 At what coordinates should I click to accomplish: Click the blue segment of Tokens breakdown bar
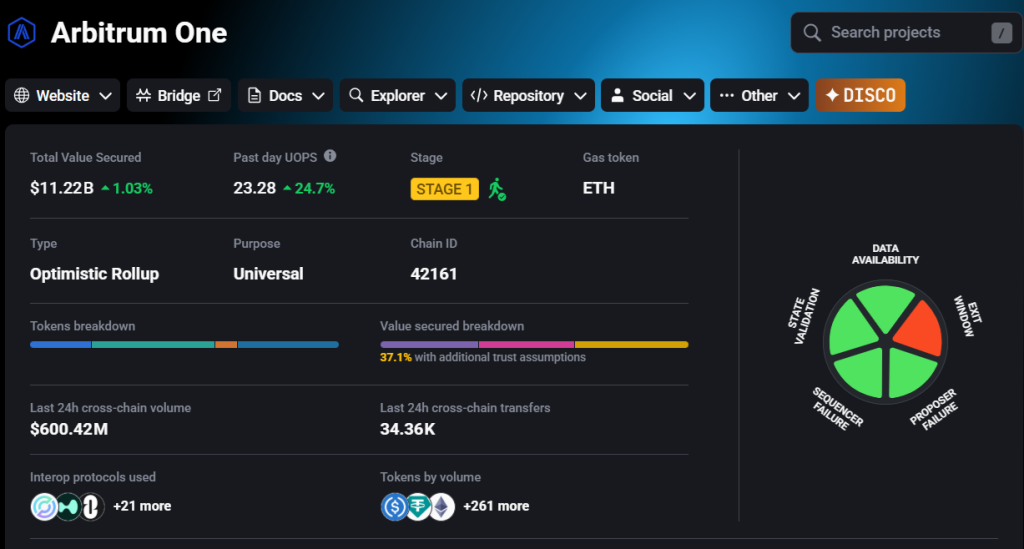[x=61, y=345]
